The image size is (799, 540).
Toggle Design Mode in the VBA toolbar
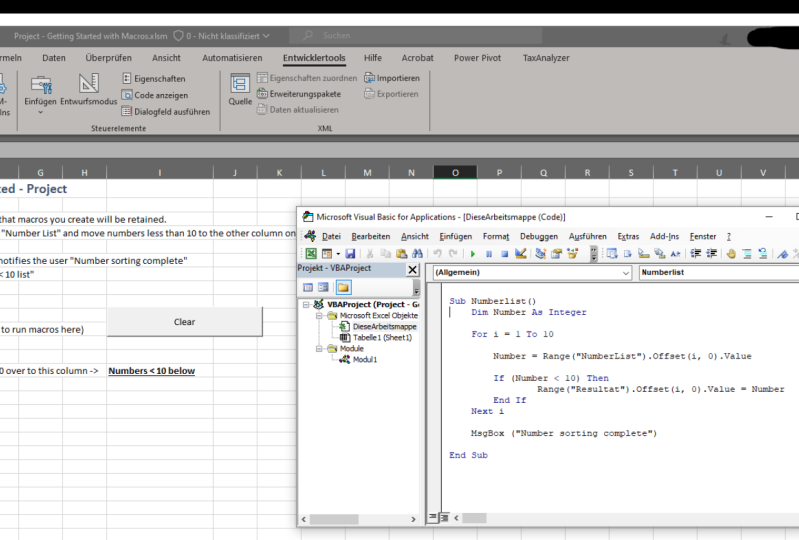click(x=520, y=253)
